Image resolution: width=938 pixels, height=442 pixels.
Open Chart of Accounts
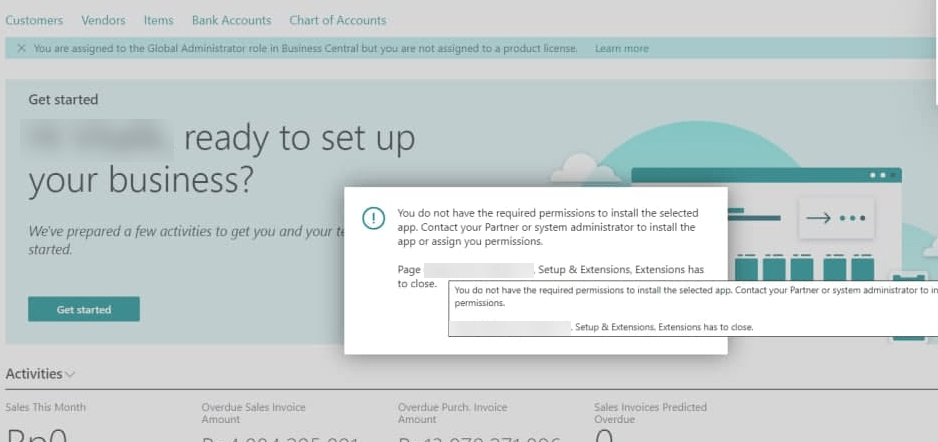[337, 20]
